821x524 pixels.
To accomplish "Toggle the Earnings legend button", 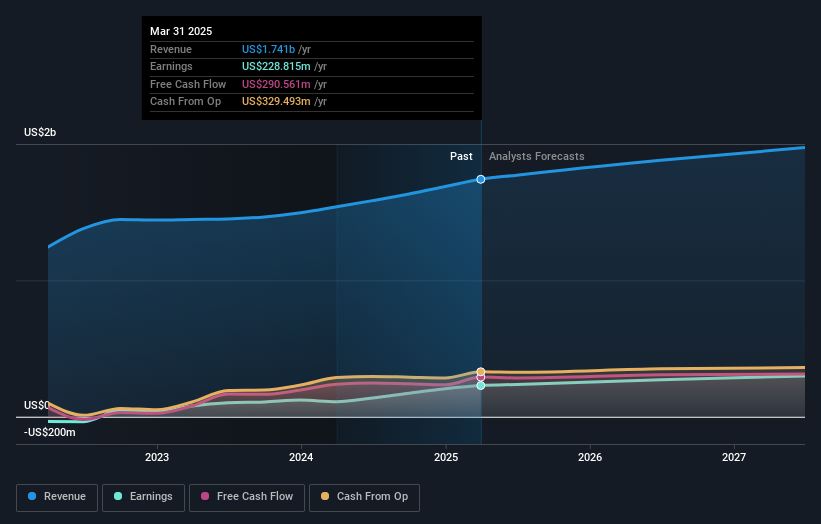I will click(143, 497).
